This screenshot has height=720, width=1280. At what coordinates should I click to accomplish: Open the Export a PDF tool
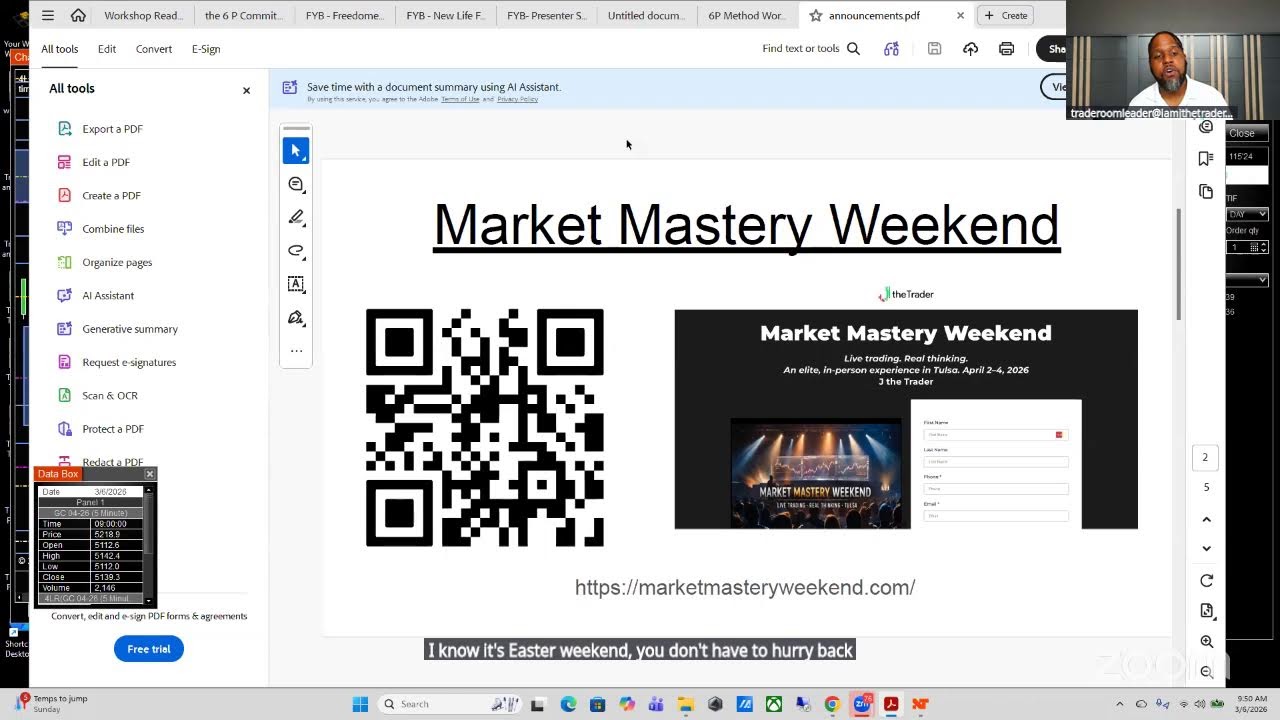(112, 129)
